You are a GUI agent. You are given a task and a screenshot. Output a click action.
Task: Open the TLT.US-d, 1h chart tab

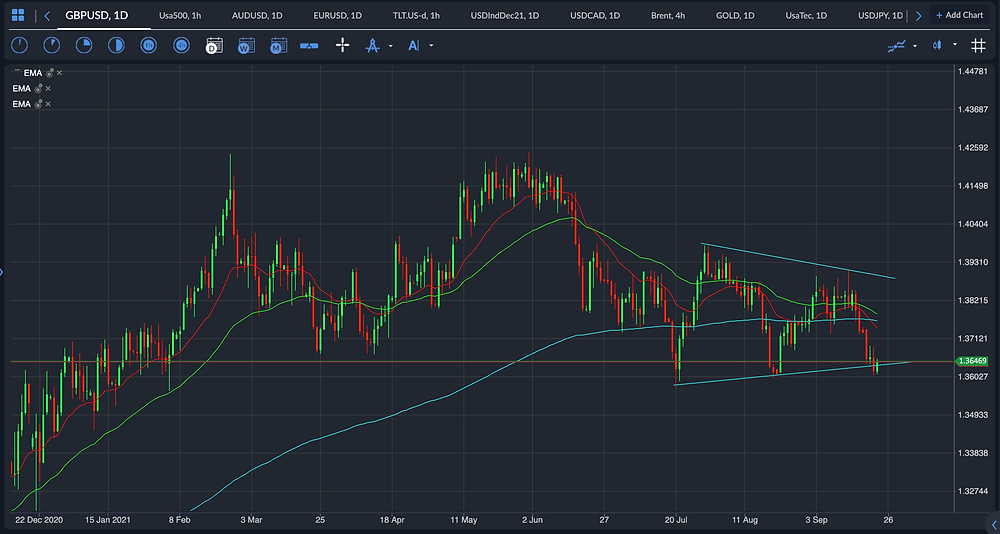click(x=416, y=15)
